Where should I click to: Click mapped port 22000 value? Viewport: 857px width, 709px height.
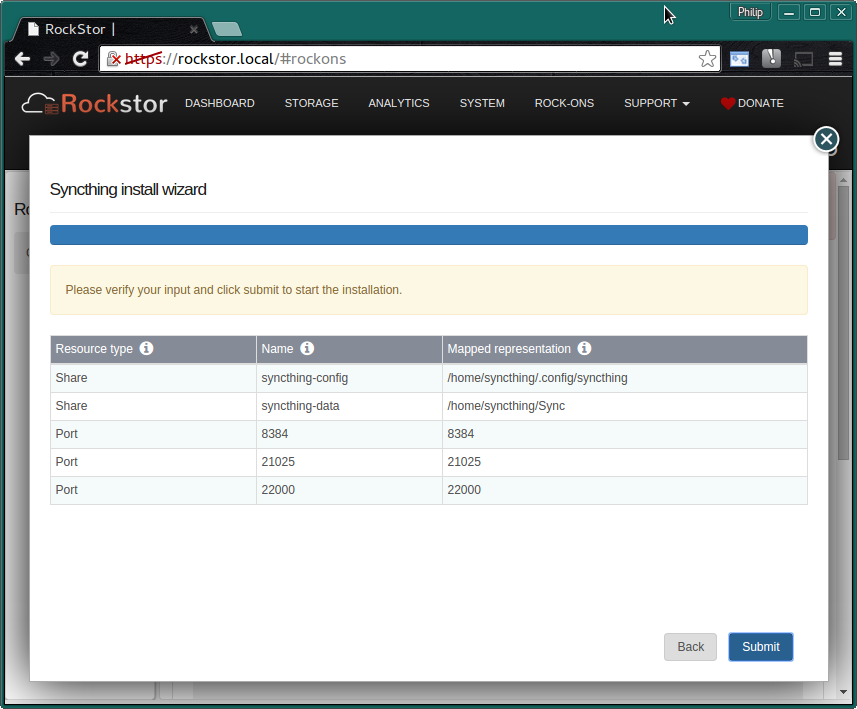[464, 489]
